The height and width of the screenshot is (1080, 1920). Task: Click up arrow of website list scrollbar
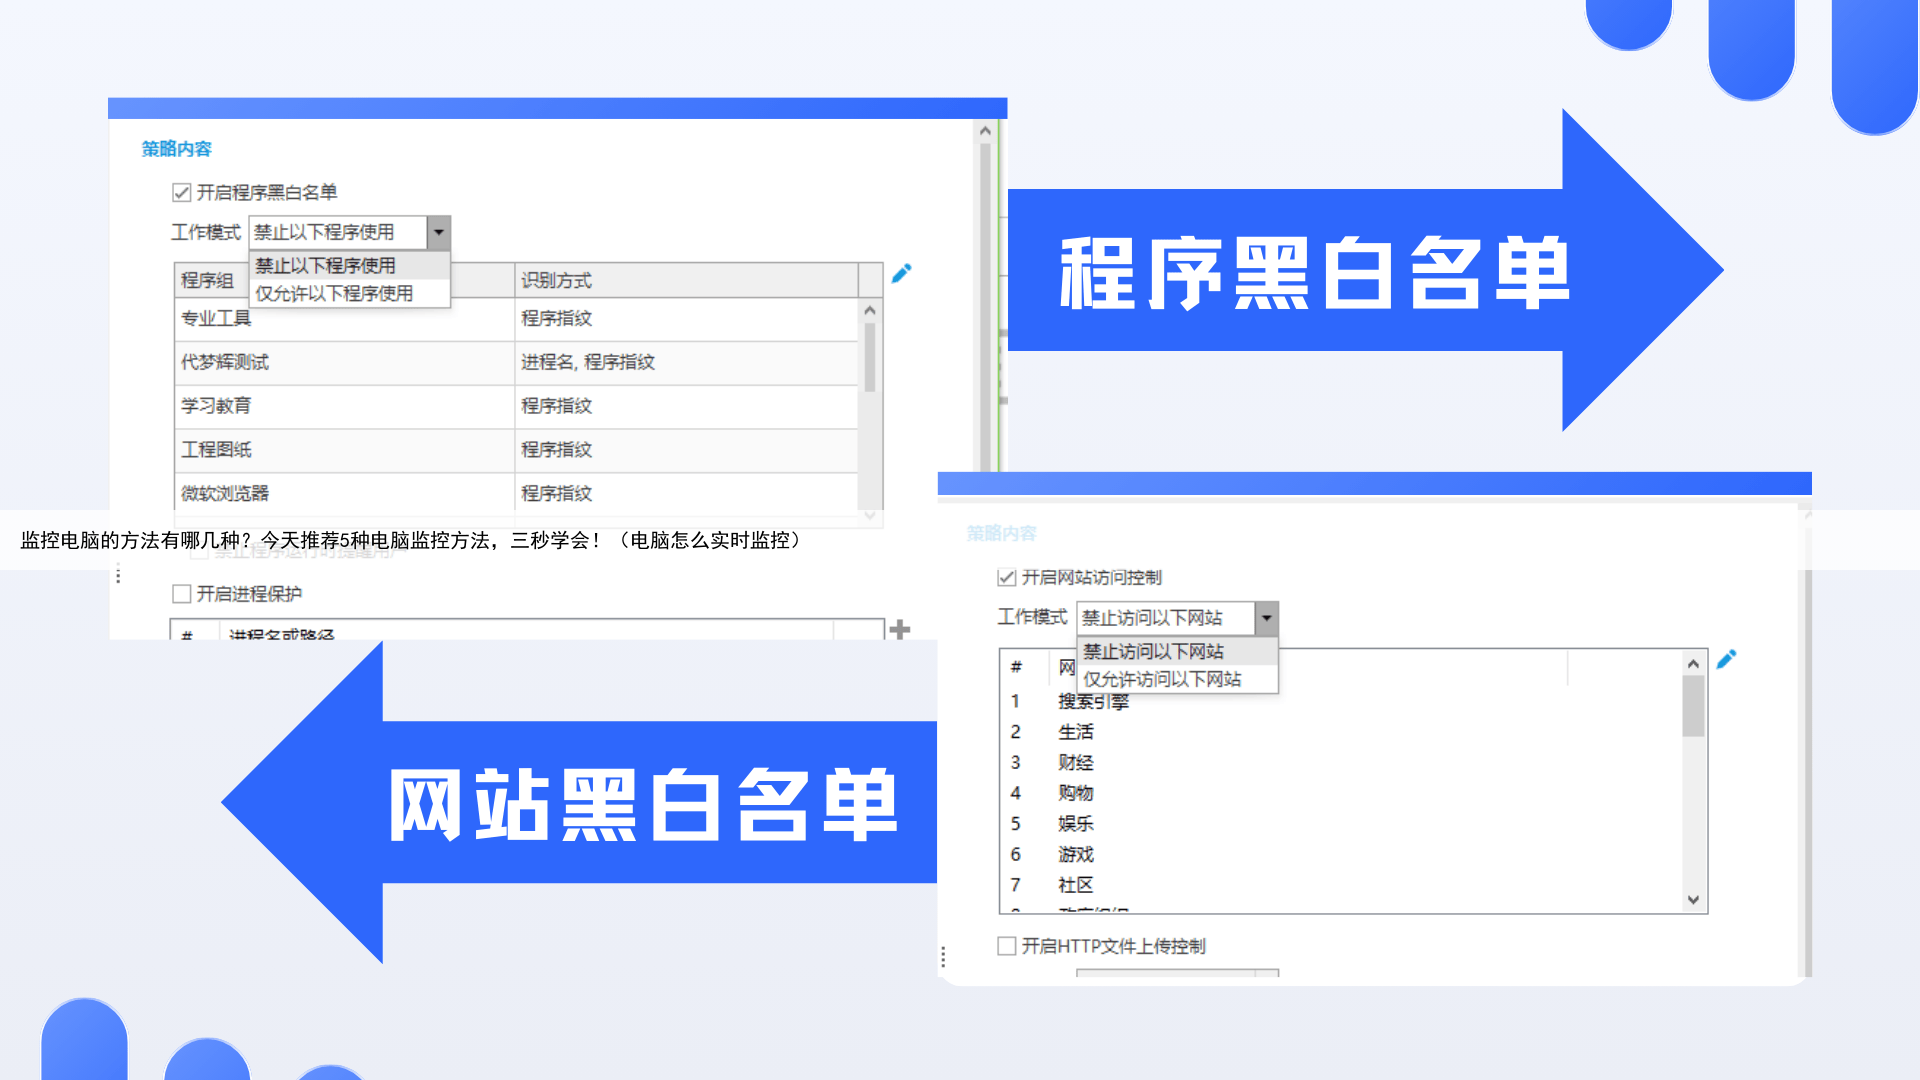tap(1693, 664)
